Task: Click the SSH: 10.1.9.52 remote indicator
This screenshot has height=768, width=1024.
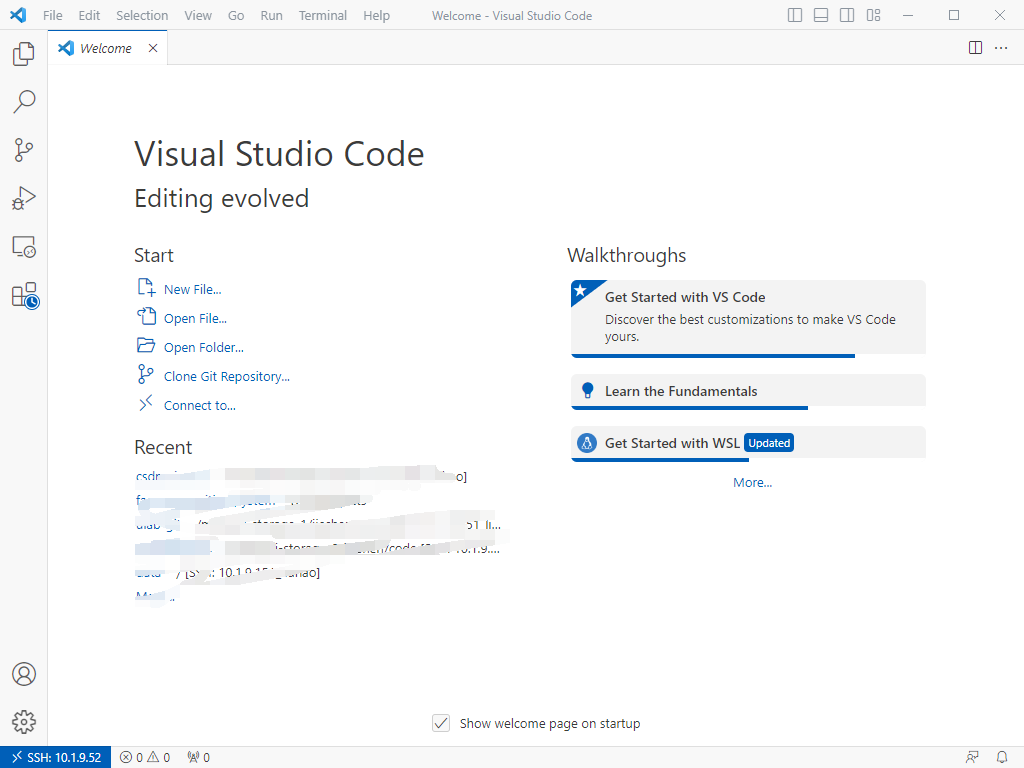Action: coord(56,758)
